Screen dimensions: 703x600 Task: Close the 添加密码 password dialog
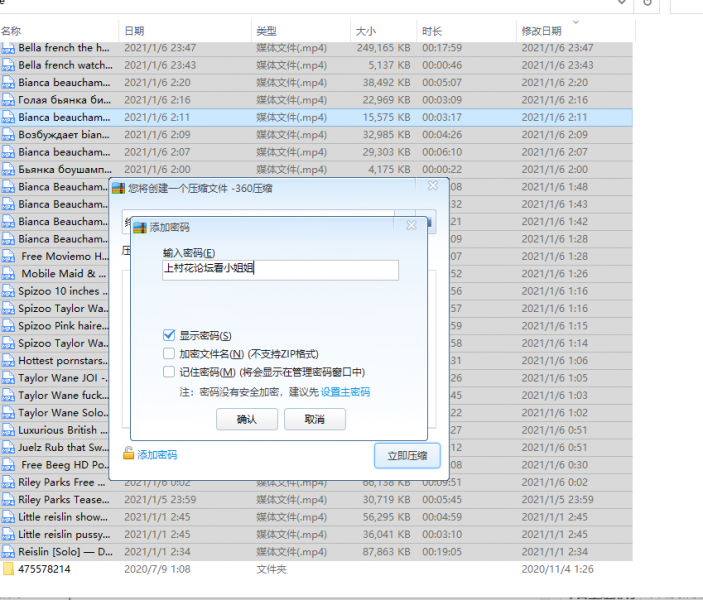pos(411,226)
